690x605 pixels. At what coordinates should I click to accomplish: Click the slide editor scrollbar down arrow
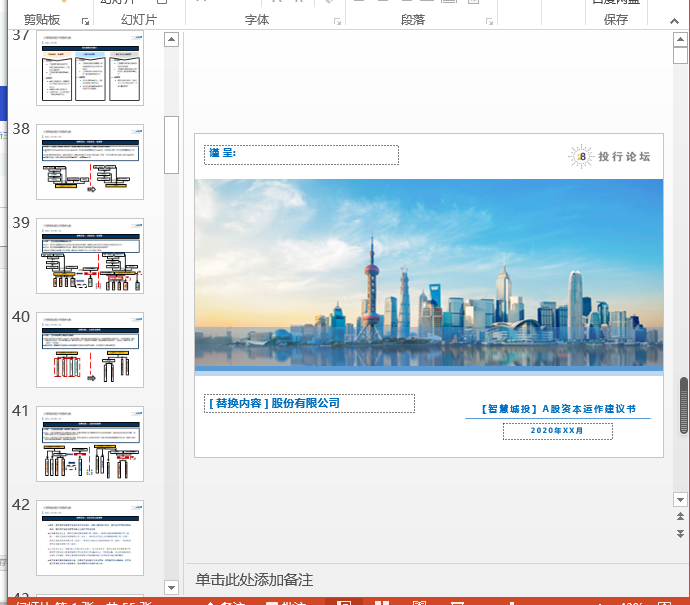[x=680, y=498]
